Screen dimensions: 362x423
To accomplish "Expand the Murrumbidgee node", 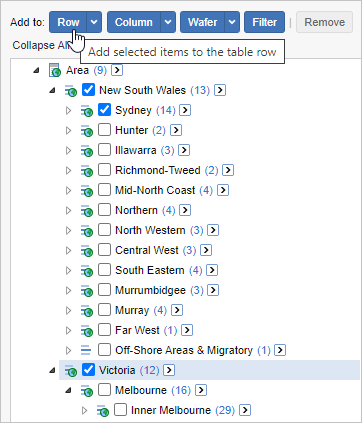I will click(x=68, y=290).
